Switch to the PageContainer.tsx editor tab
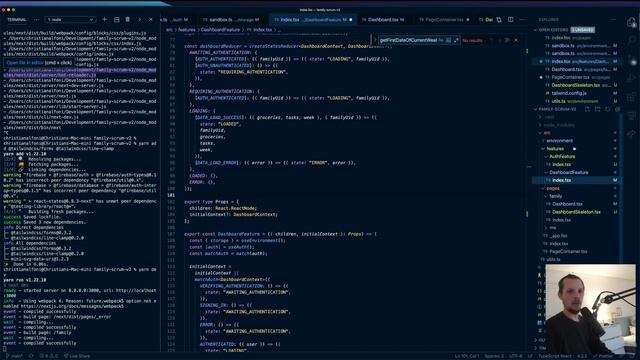This screenshot has height=360, width=640. pyautogui.click(x=444, y=20)
